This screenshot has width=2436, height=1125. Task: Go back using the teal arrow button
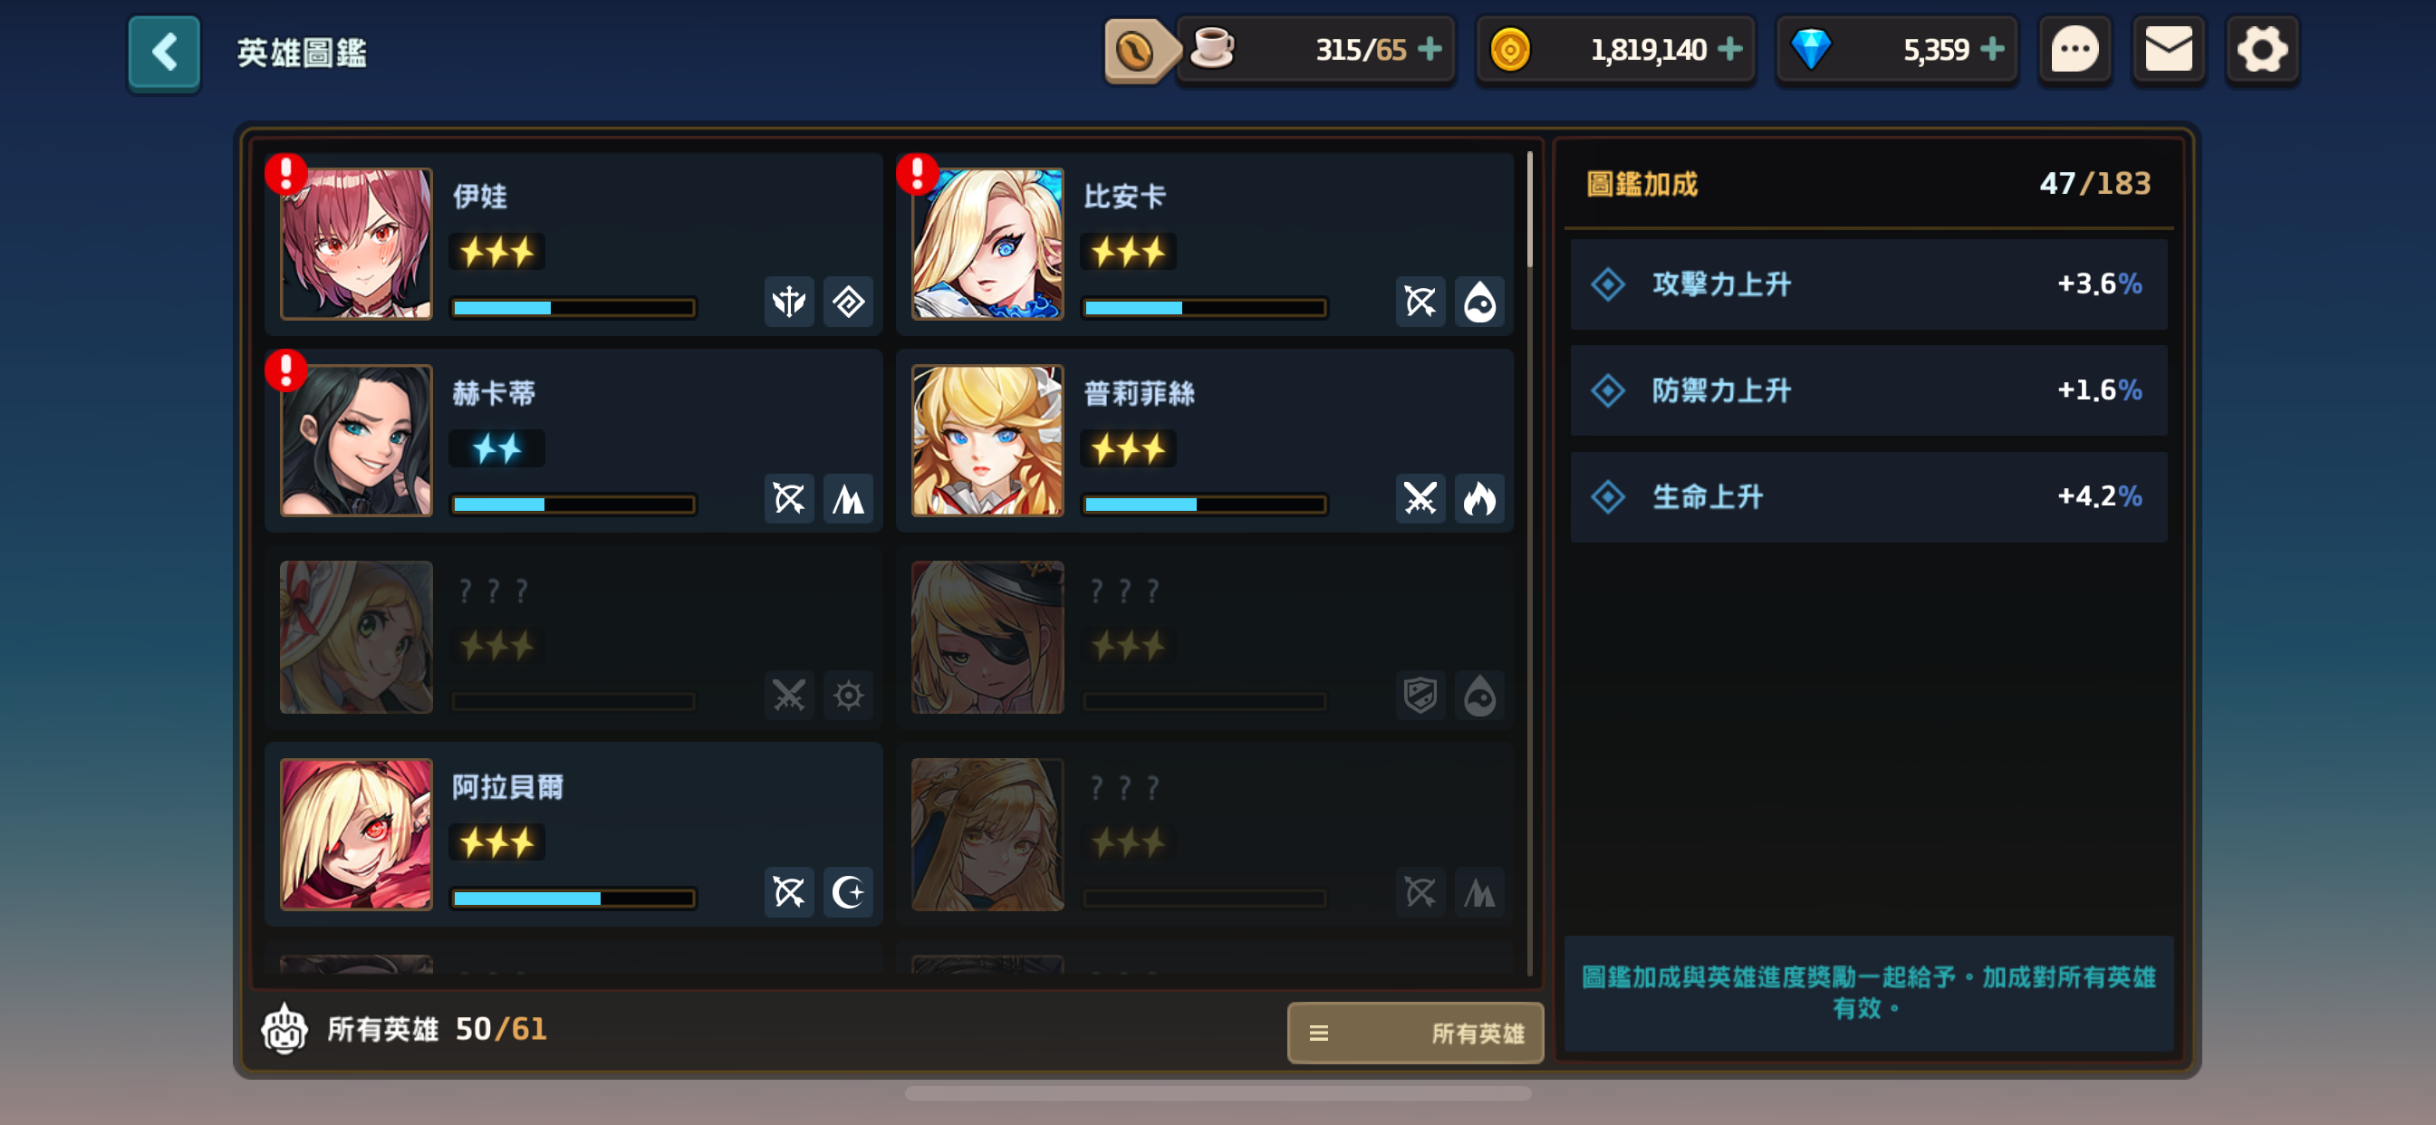[x=164, y=52]
